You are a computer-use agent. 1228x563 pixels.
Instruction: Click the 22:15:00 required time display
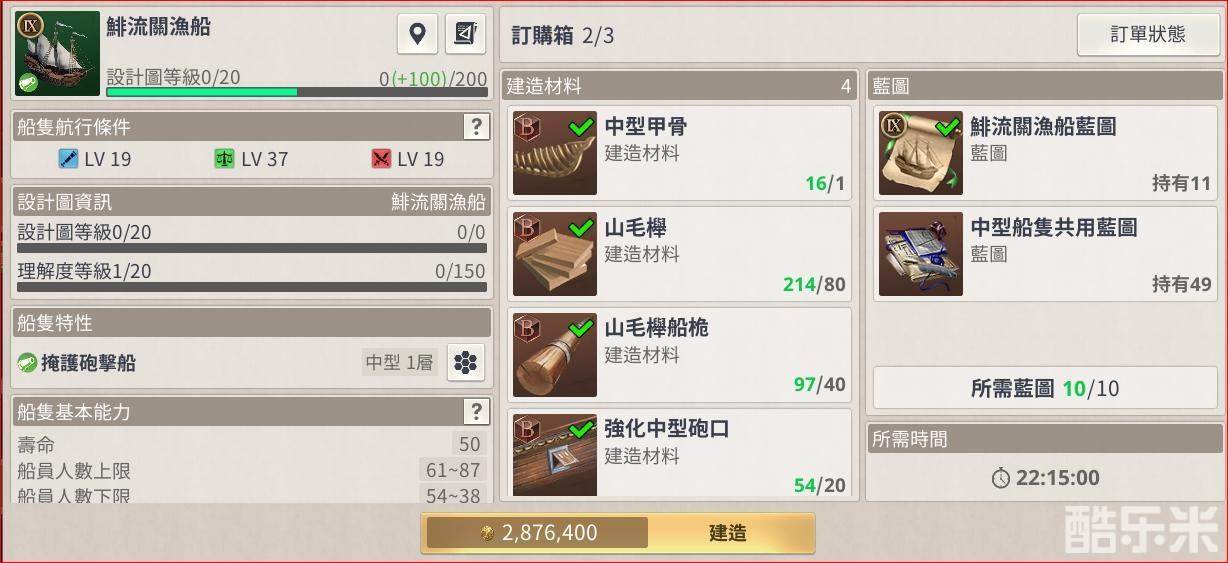1045,478
